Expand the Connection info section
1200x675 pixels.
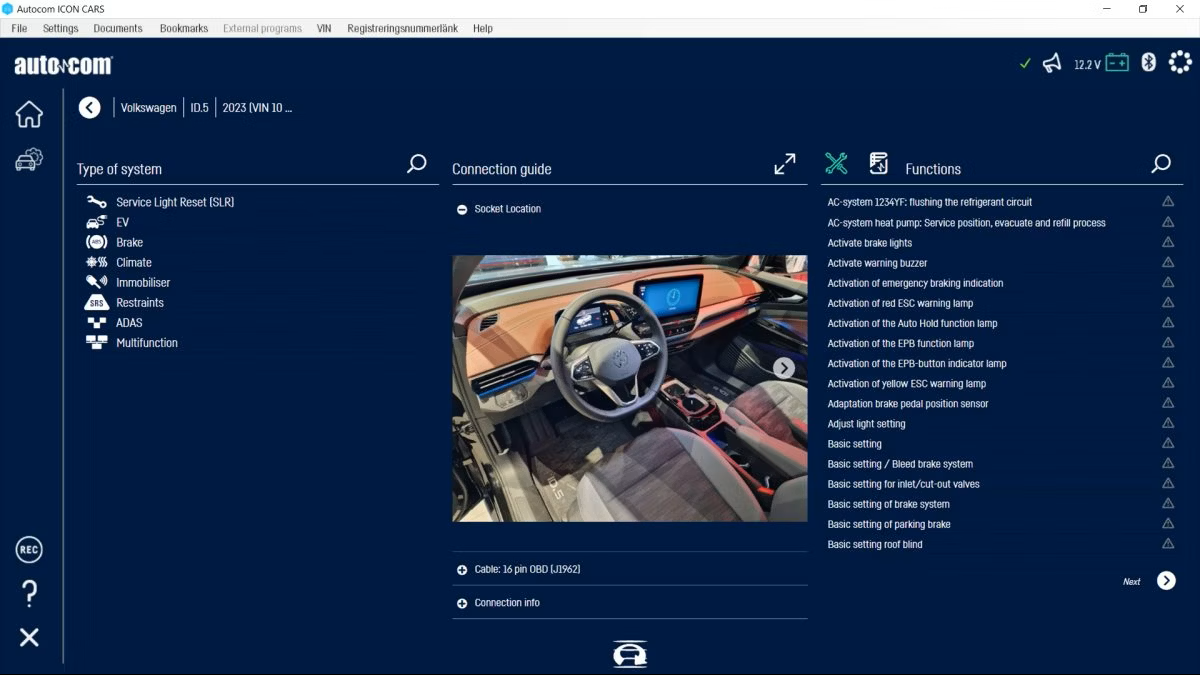(462, 603)
